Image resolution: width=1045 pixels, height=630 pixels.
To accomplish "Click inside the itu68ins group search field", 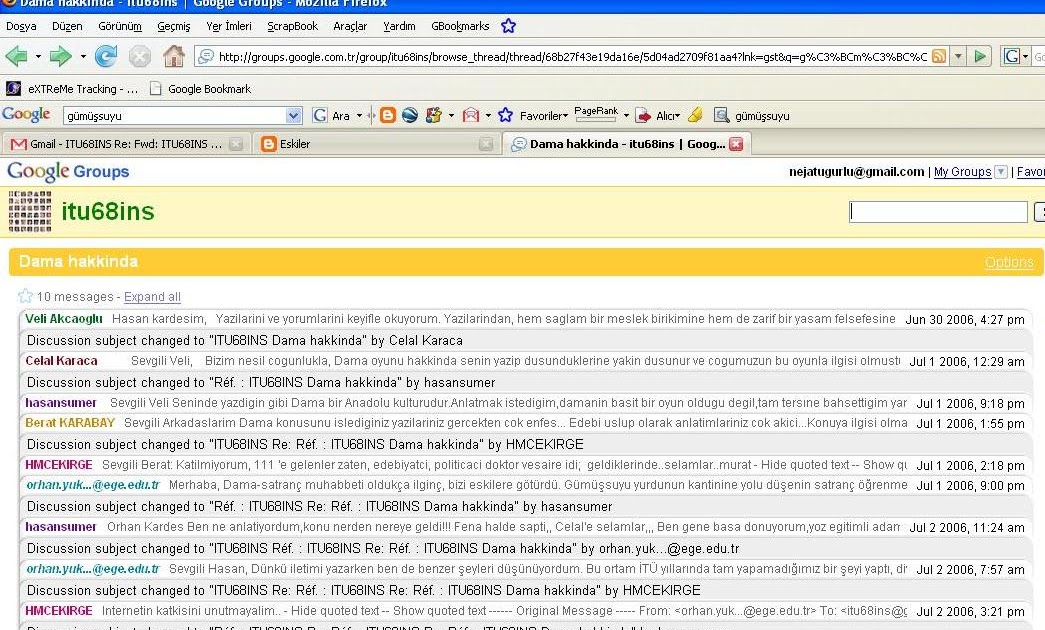I will click(x=937, y=211).
